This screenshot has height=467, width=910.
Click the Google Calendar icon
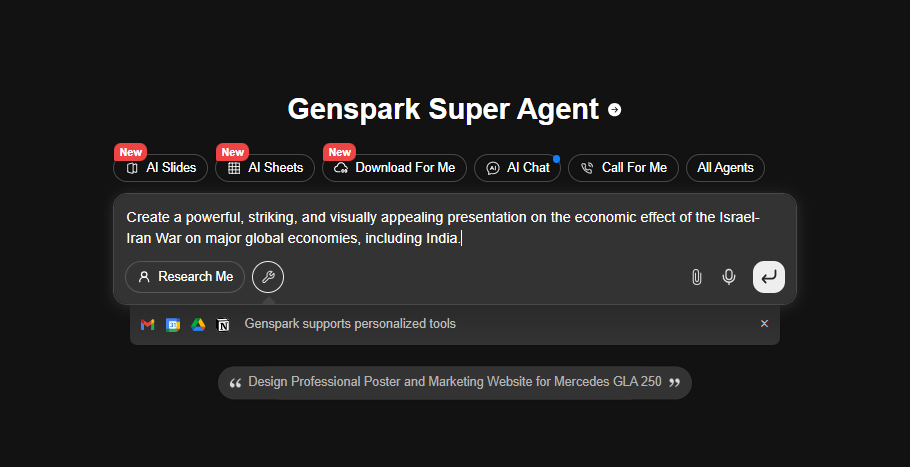[x=173, y=324]
